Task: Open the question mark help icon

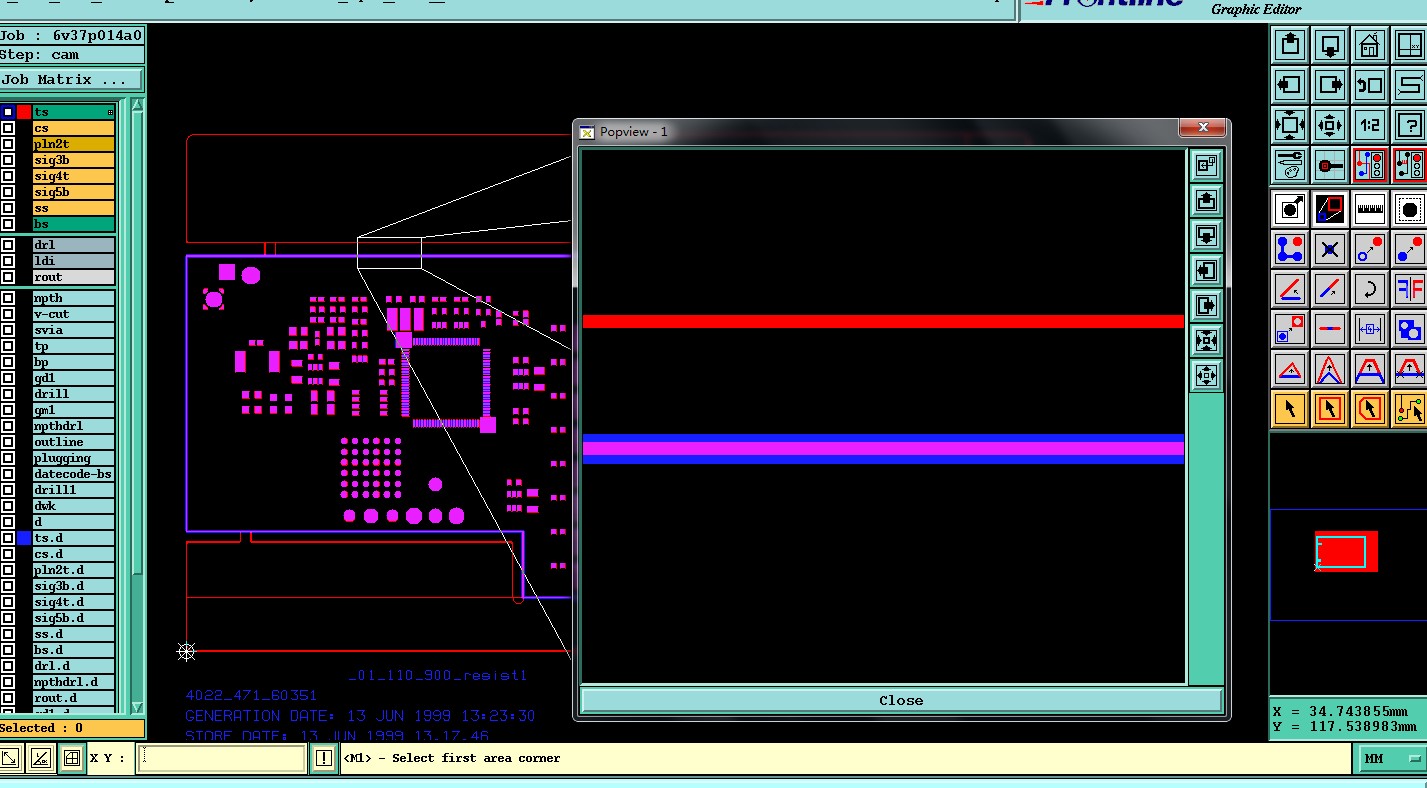Action: point(1409,125)
